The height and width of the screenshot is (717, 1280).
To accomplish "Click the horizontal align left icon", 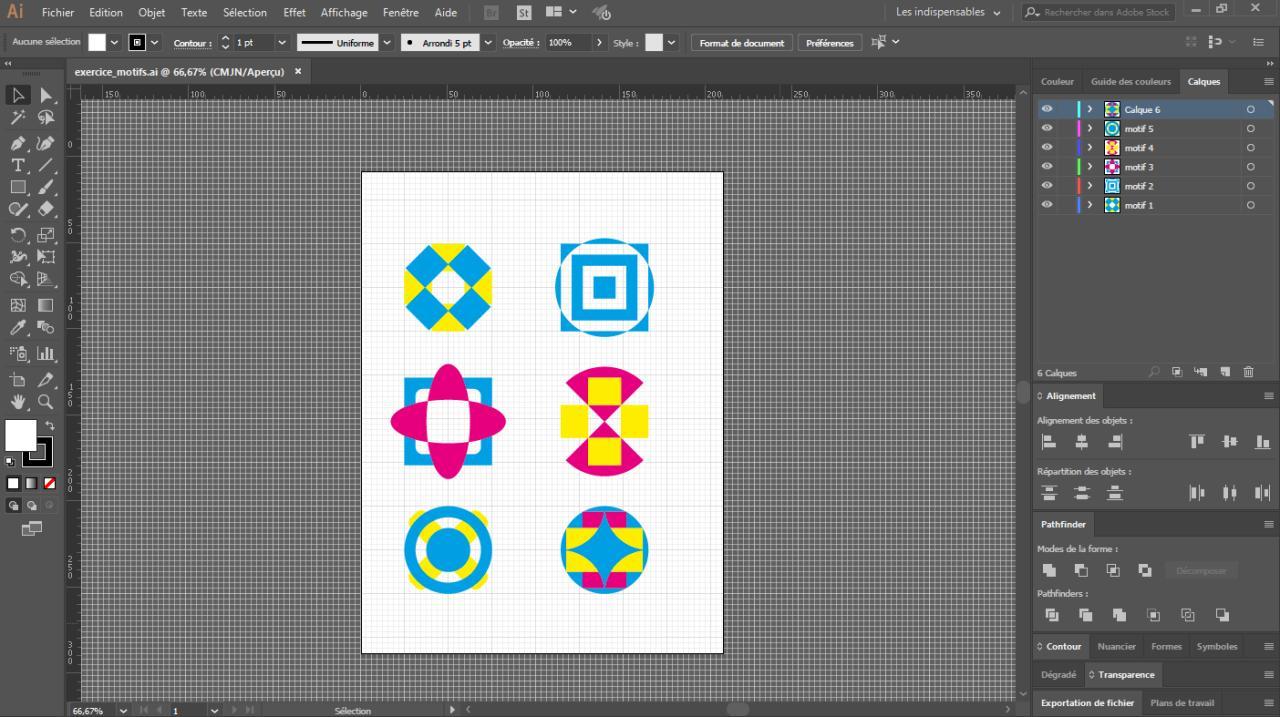I will pyautogui.click(x=1049, y=441).
